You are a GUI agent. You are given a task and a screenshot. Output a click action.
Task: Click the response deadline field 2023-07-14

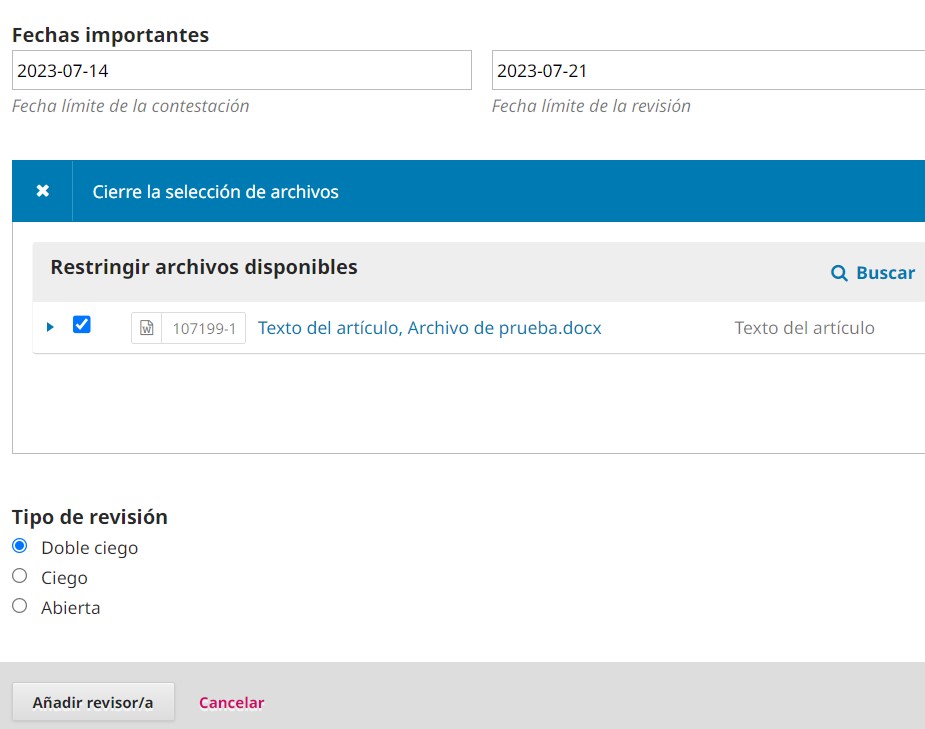pyautogui.click(x=241, y=71)
